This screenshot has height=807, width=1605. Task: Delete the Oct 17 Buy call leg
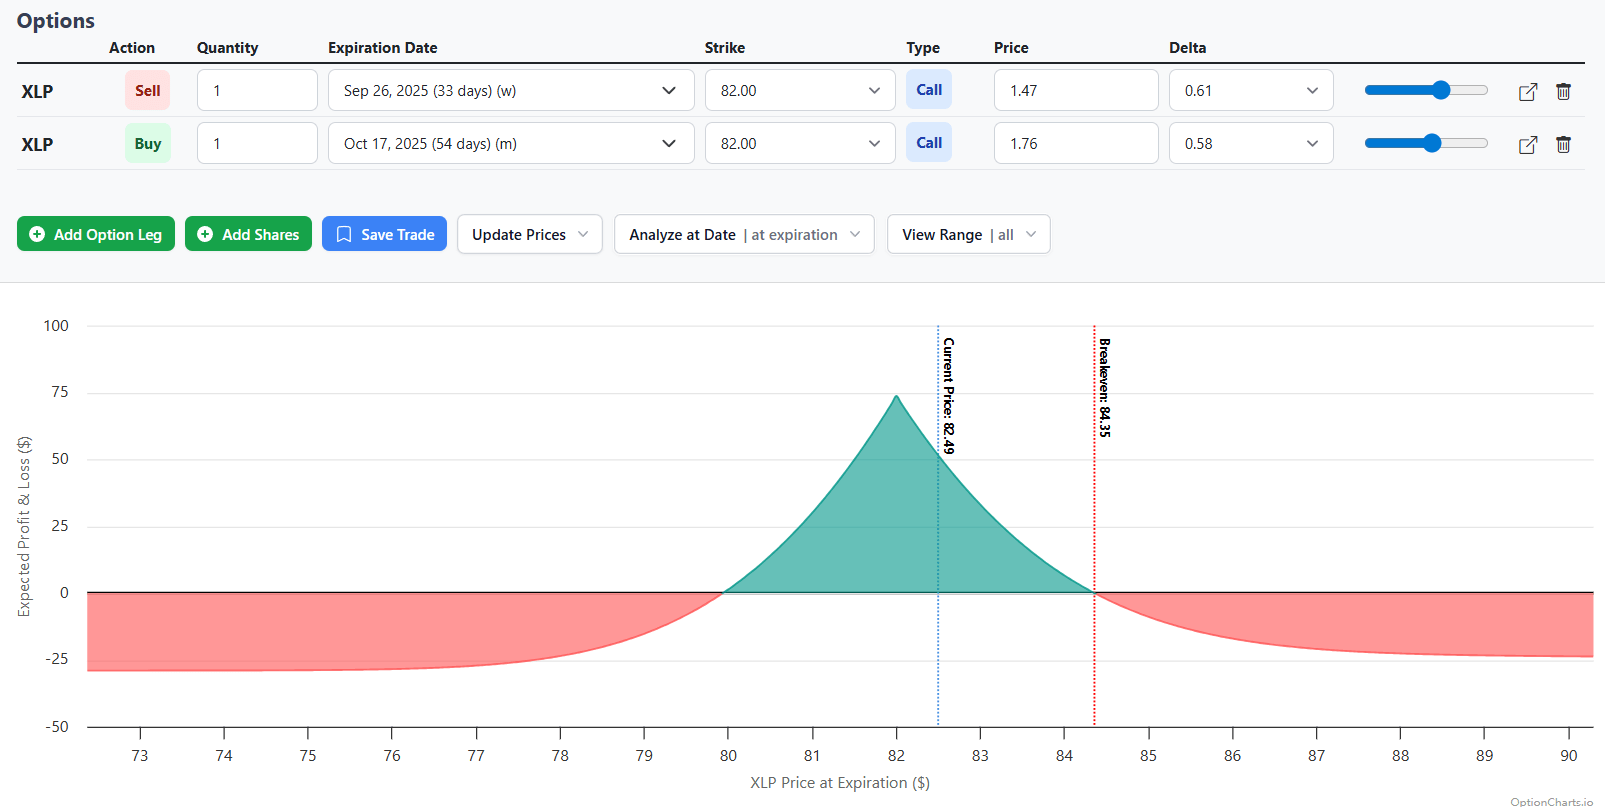pos(1563,145)
